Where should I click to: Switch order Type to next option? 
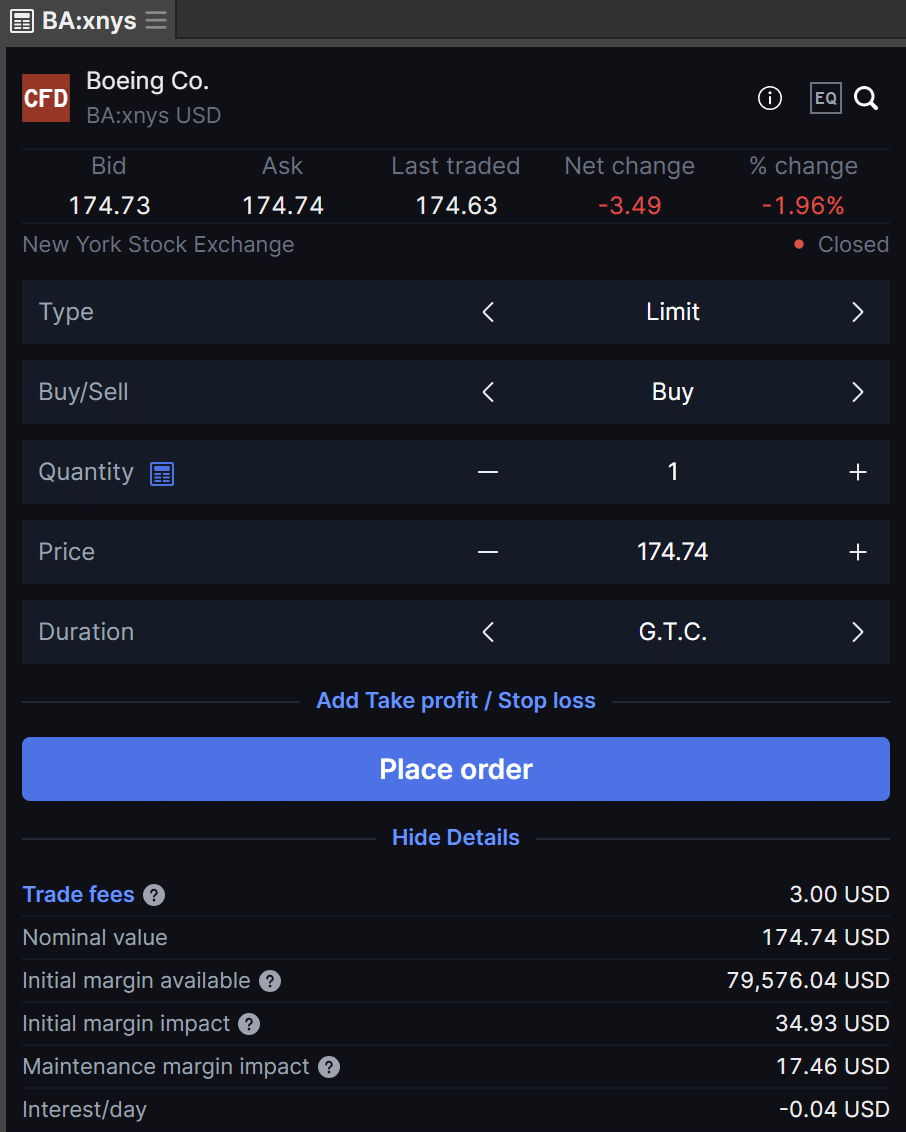(x=858, y=313)
